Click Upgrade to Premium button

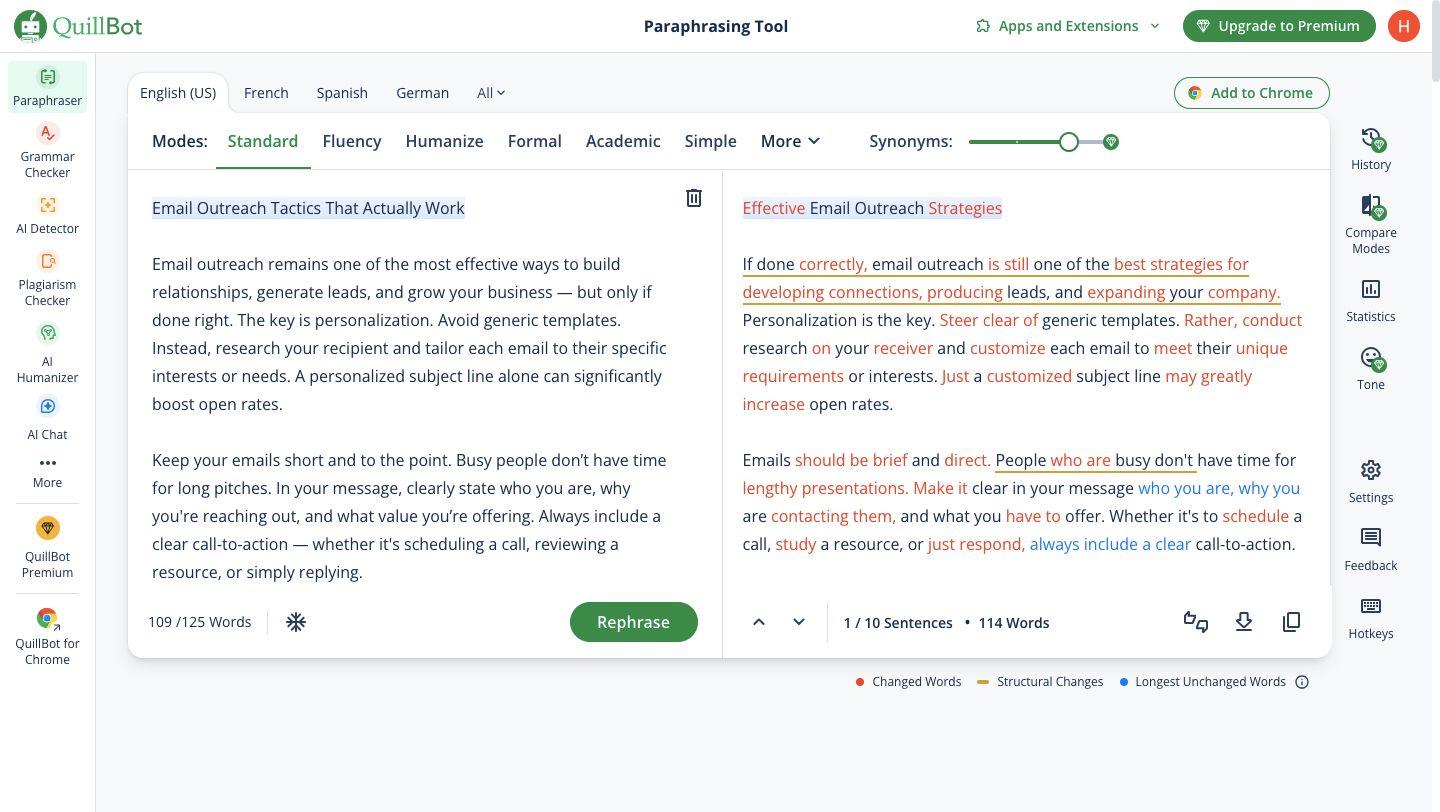1277,26
